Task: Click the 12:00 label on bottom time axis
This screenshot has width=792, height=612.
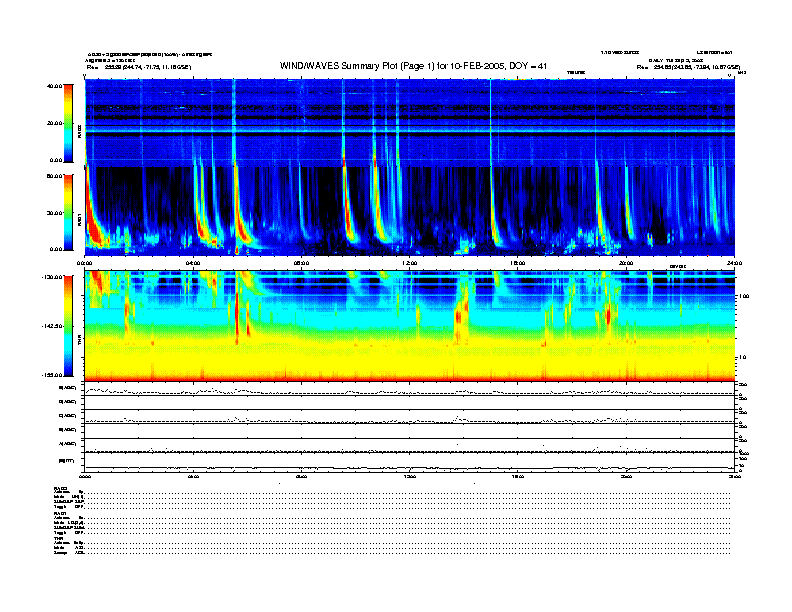Action: click(410, 476)
